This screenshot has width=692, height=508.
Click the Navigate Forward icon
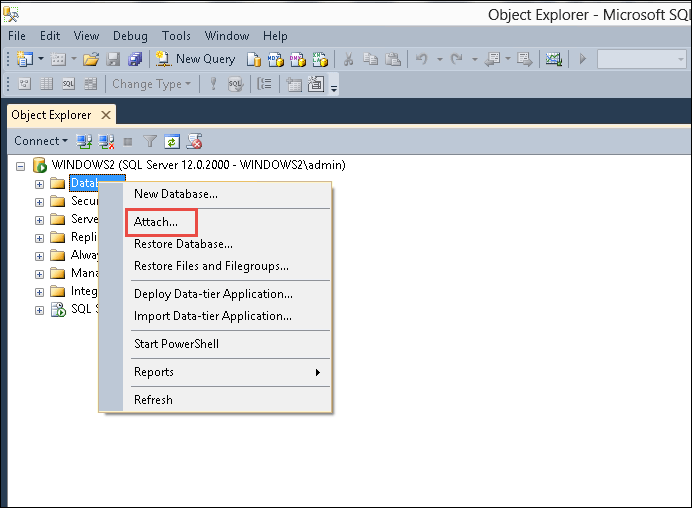(x=525, y=59)
